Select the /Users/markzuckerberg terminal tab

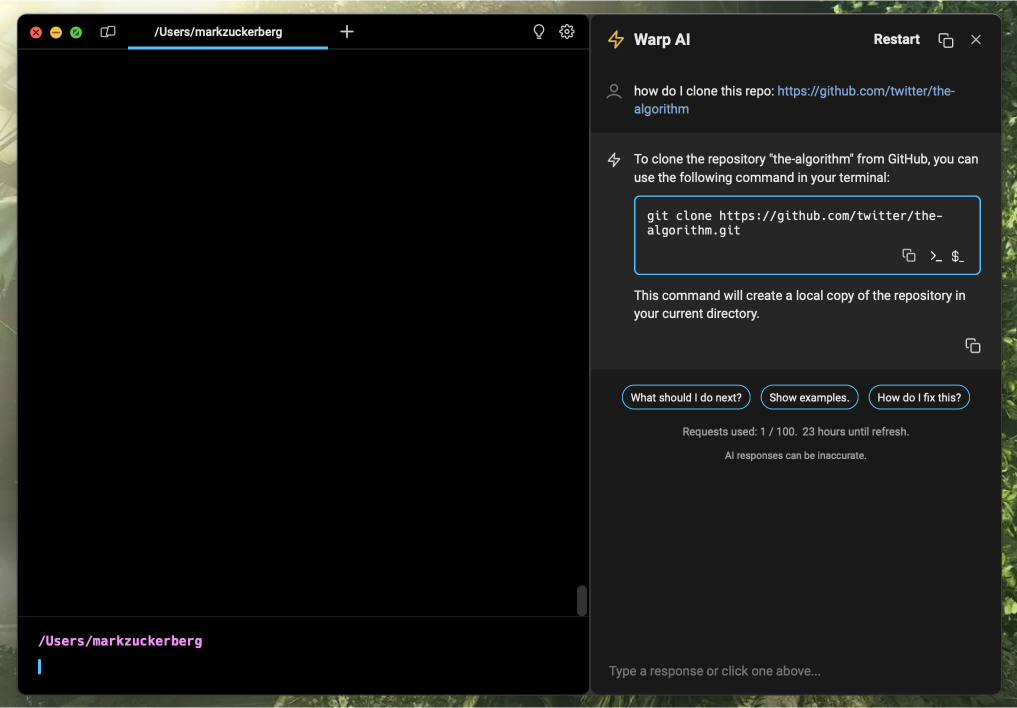pos(228,32)
